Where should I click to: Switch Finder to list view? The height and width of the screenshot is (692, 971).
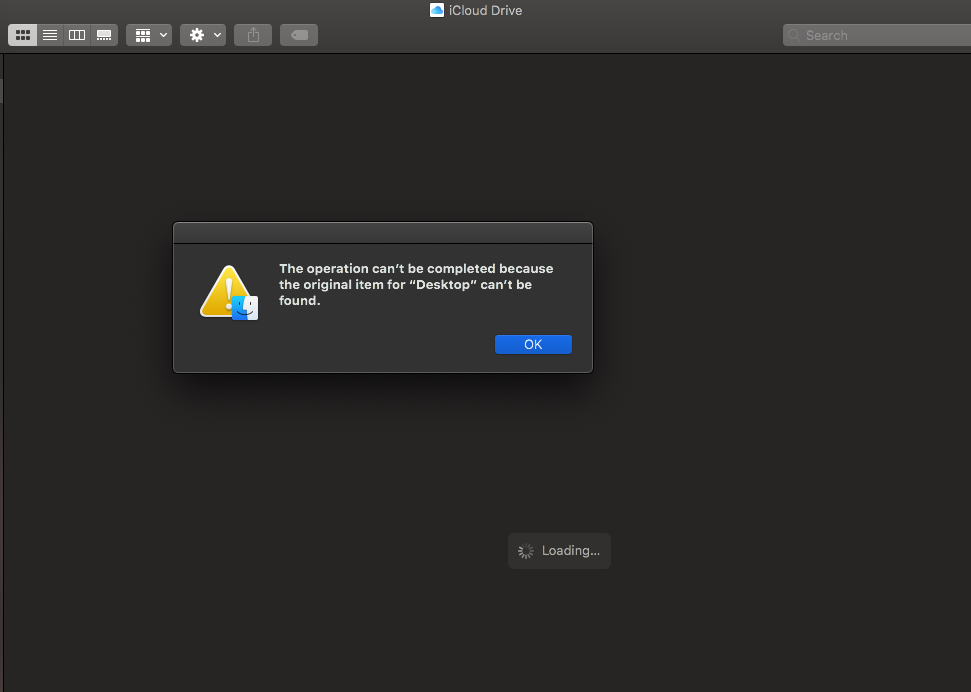click(50, 35)
